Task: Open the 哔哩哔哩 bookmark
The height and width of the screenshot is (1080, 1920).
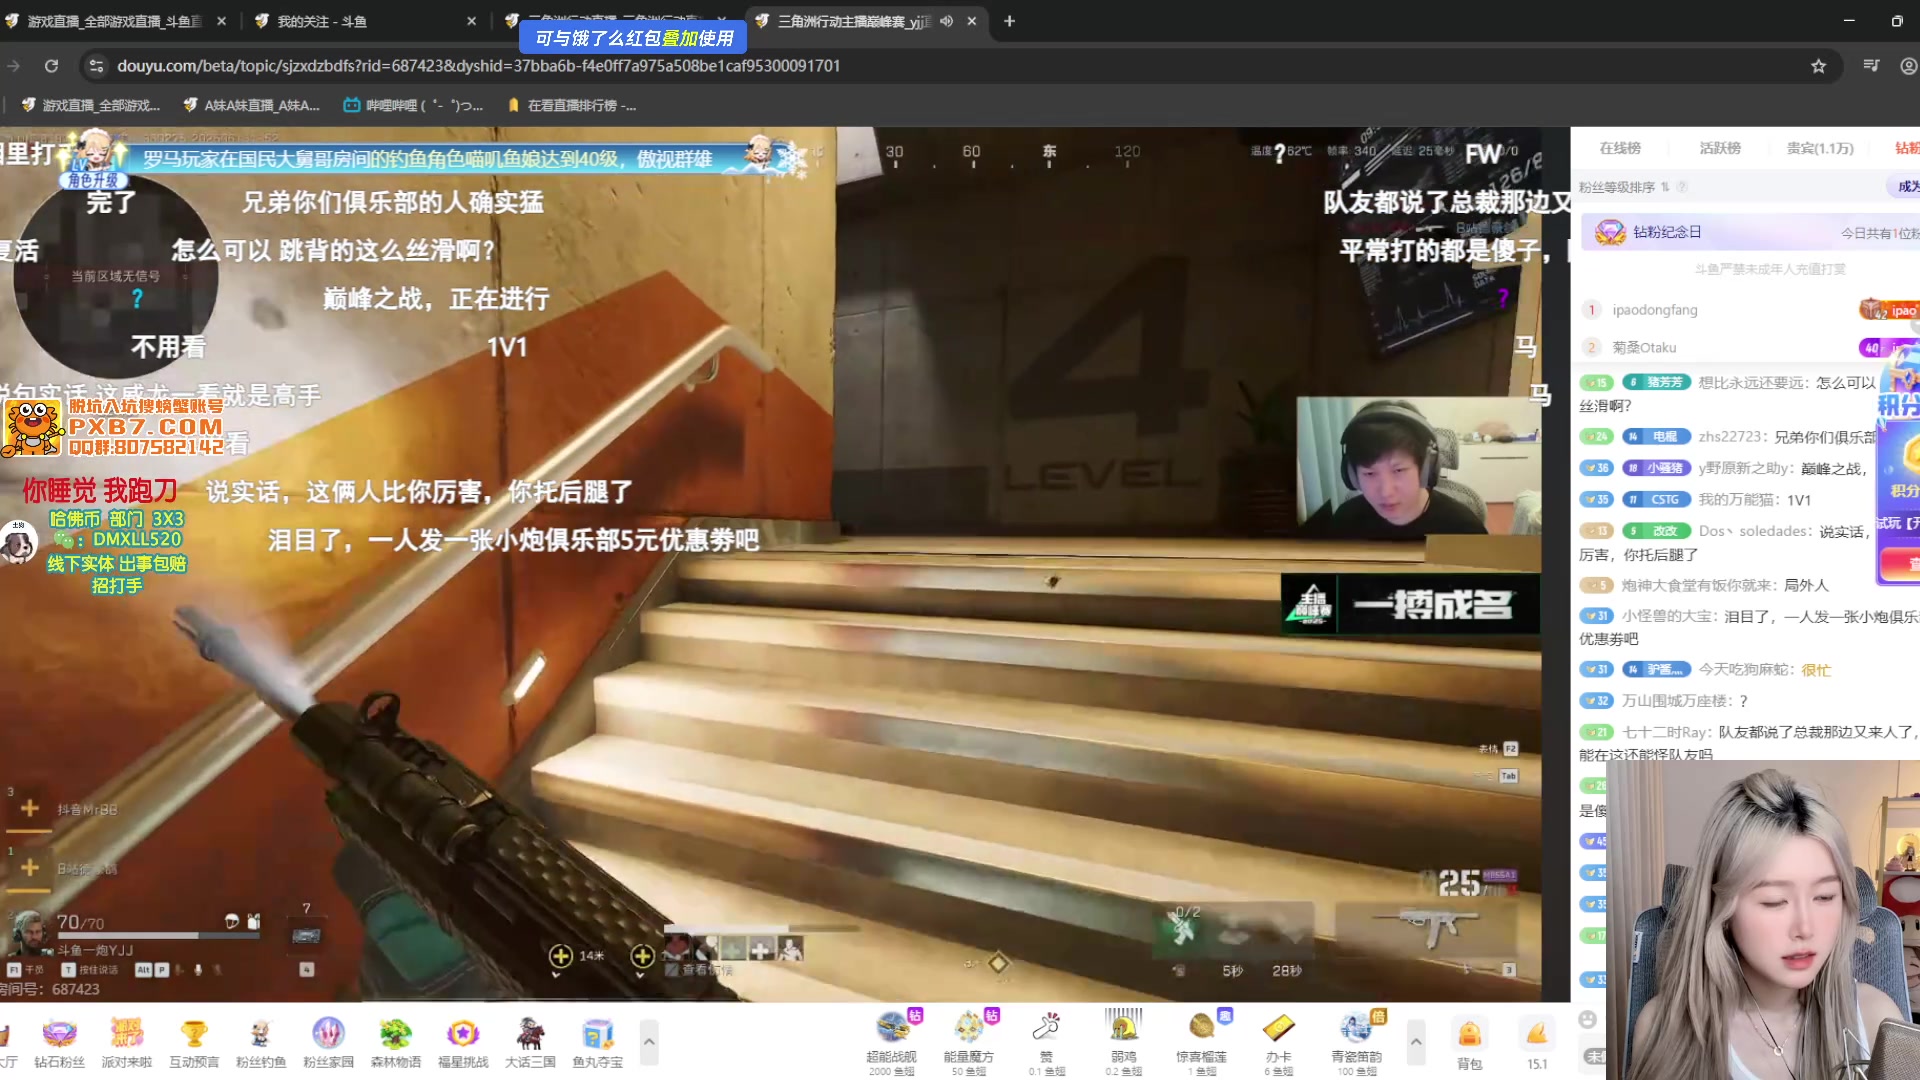Action: (413, 105)
